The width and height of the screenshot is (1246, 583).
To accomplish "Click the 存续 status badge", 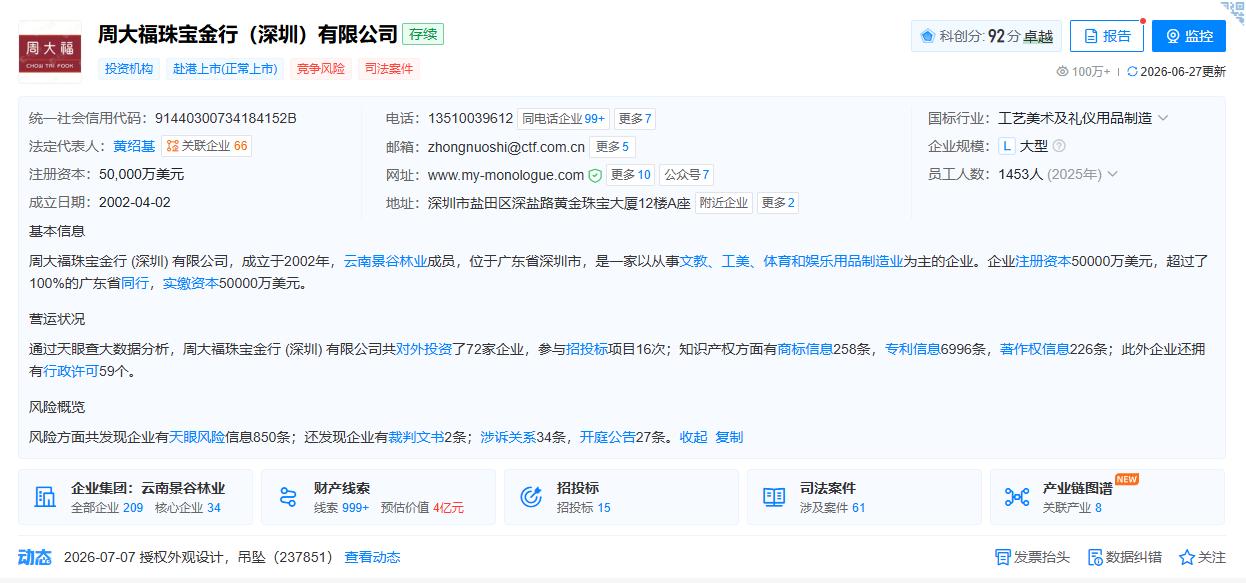I will click(423, 34).
